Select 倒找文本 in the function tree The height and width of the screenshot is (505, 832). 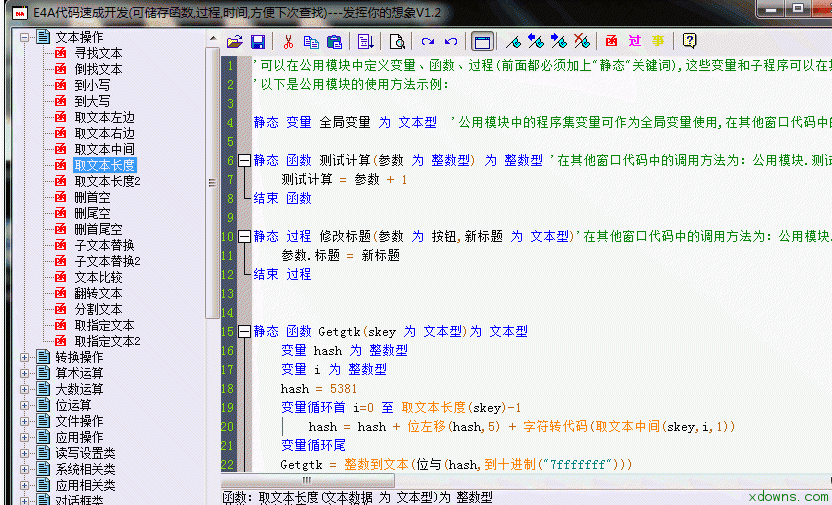click(98, 69)
